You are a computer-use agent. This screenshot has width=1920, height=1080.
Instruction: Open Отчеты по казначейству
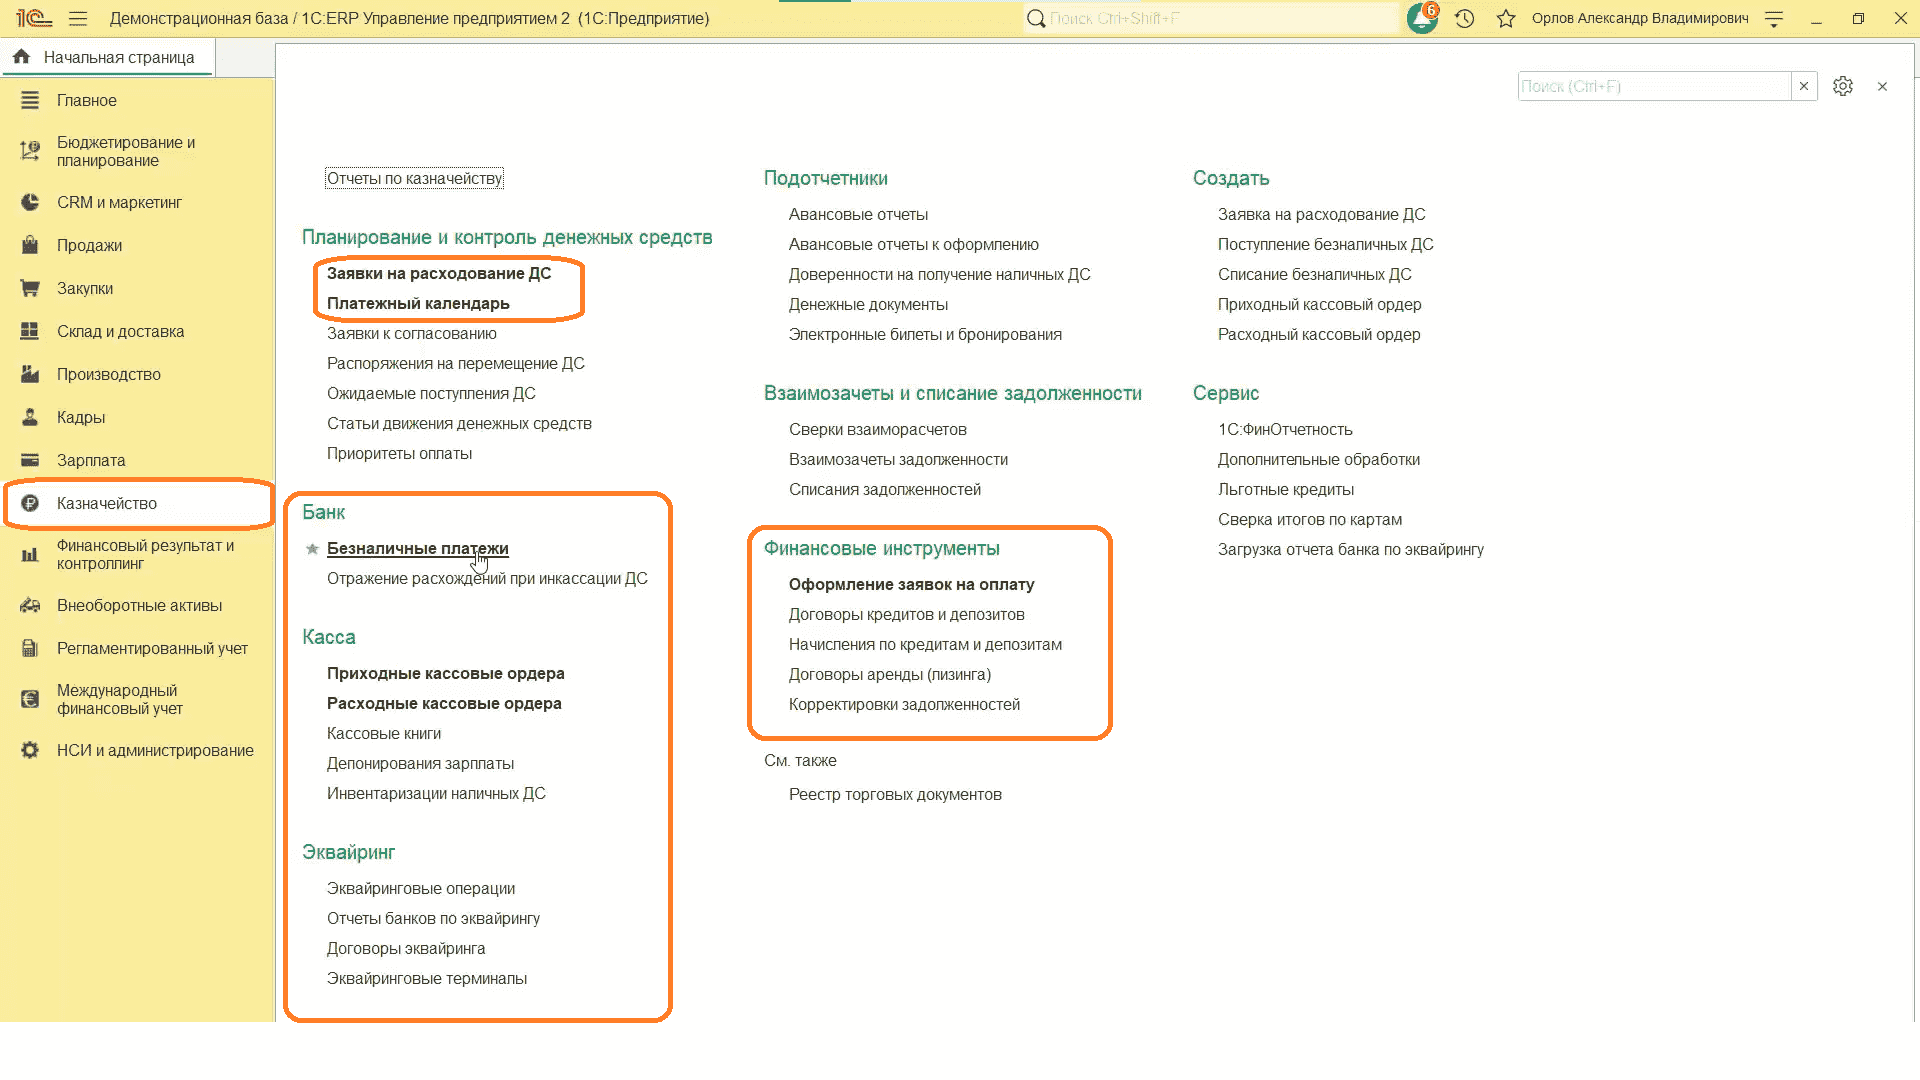415,178
